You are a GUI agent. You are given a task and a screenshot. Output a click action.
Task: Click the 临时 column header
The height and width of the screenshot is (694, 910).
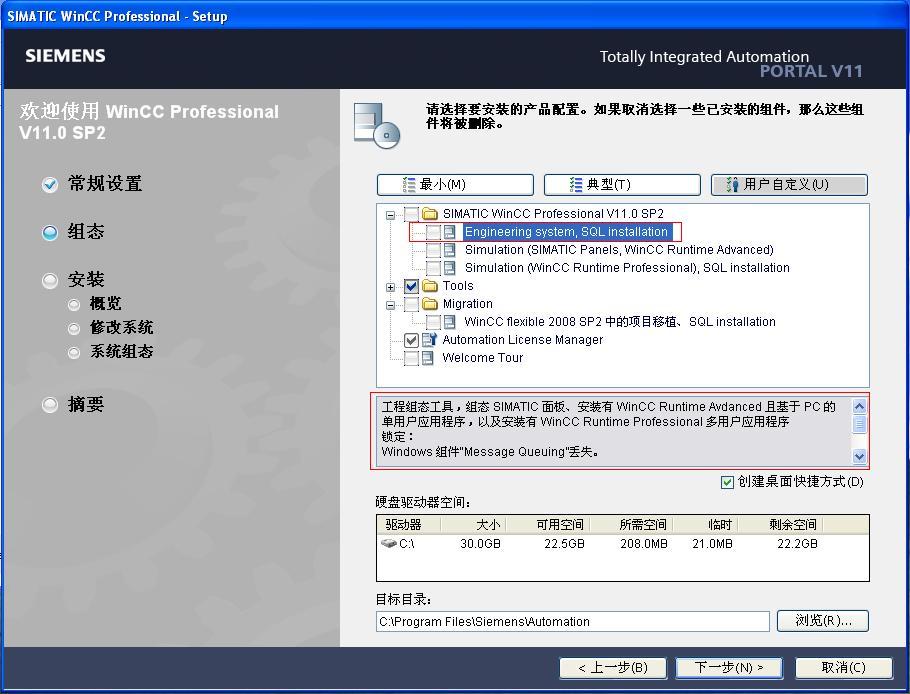705,525
